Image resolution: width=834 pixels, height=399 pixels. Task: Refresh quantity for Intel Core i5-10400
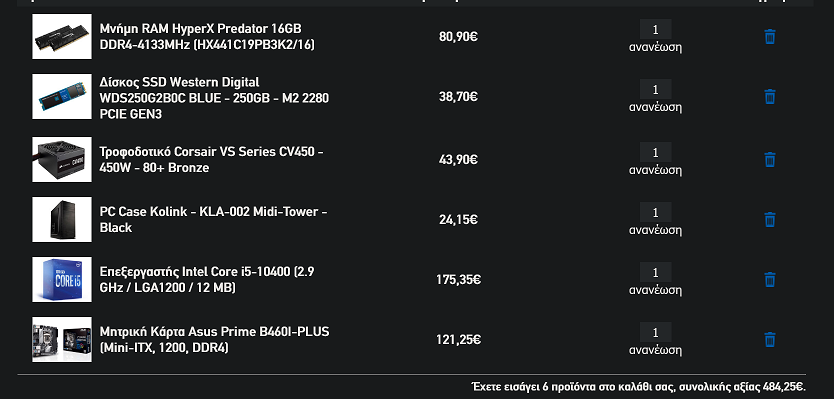tap(655, 290)
